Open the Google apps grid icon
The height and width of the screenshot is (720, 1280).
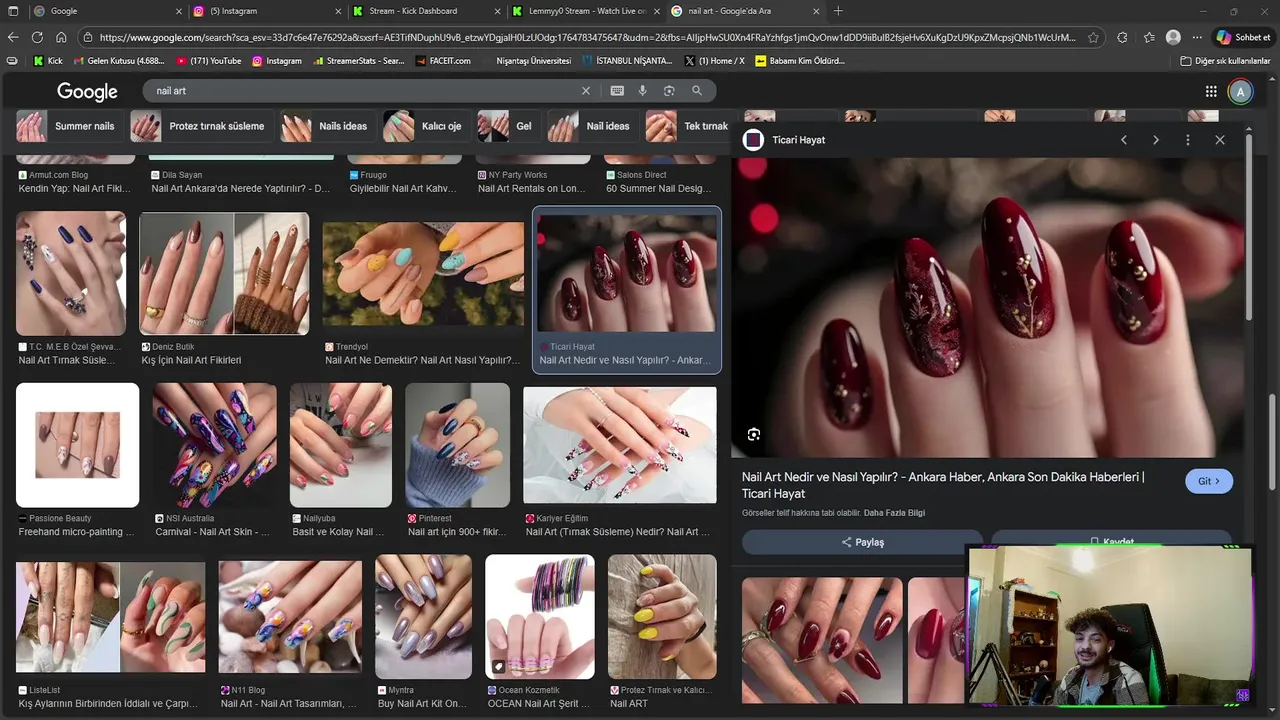(1211, 92)
